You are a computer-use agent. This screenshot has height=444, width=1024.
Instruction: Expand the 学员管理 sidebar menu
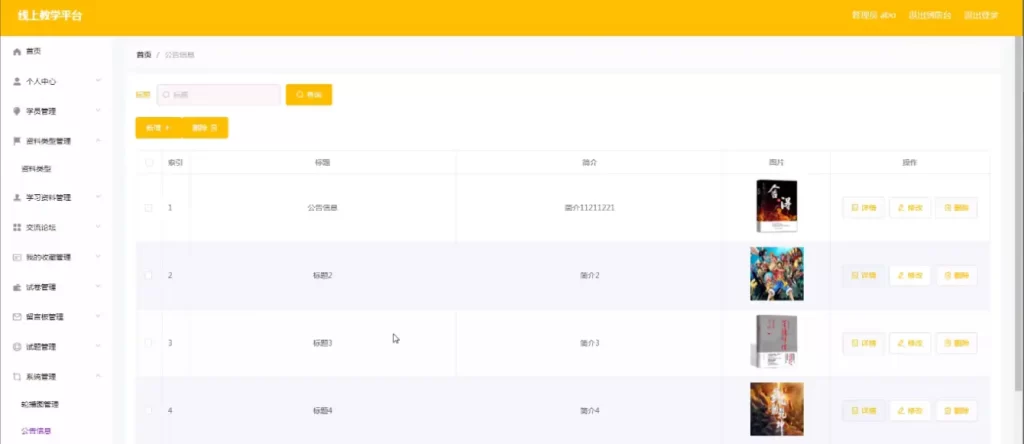pos(56,111)
